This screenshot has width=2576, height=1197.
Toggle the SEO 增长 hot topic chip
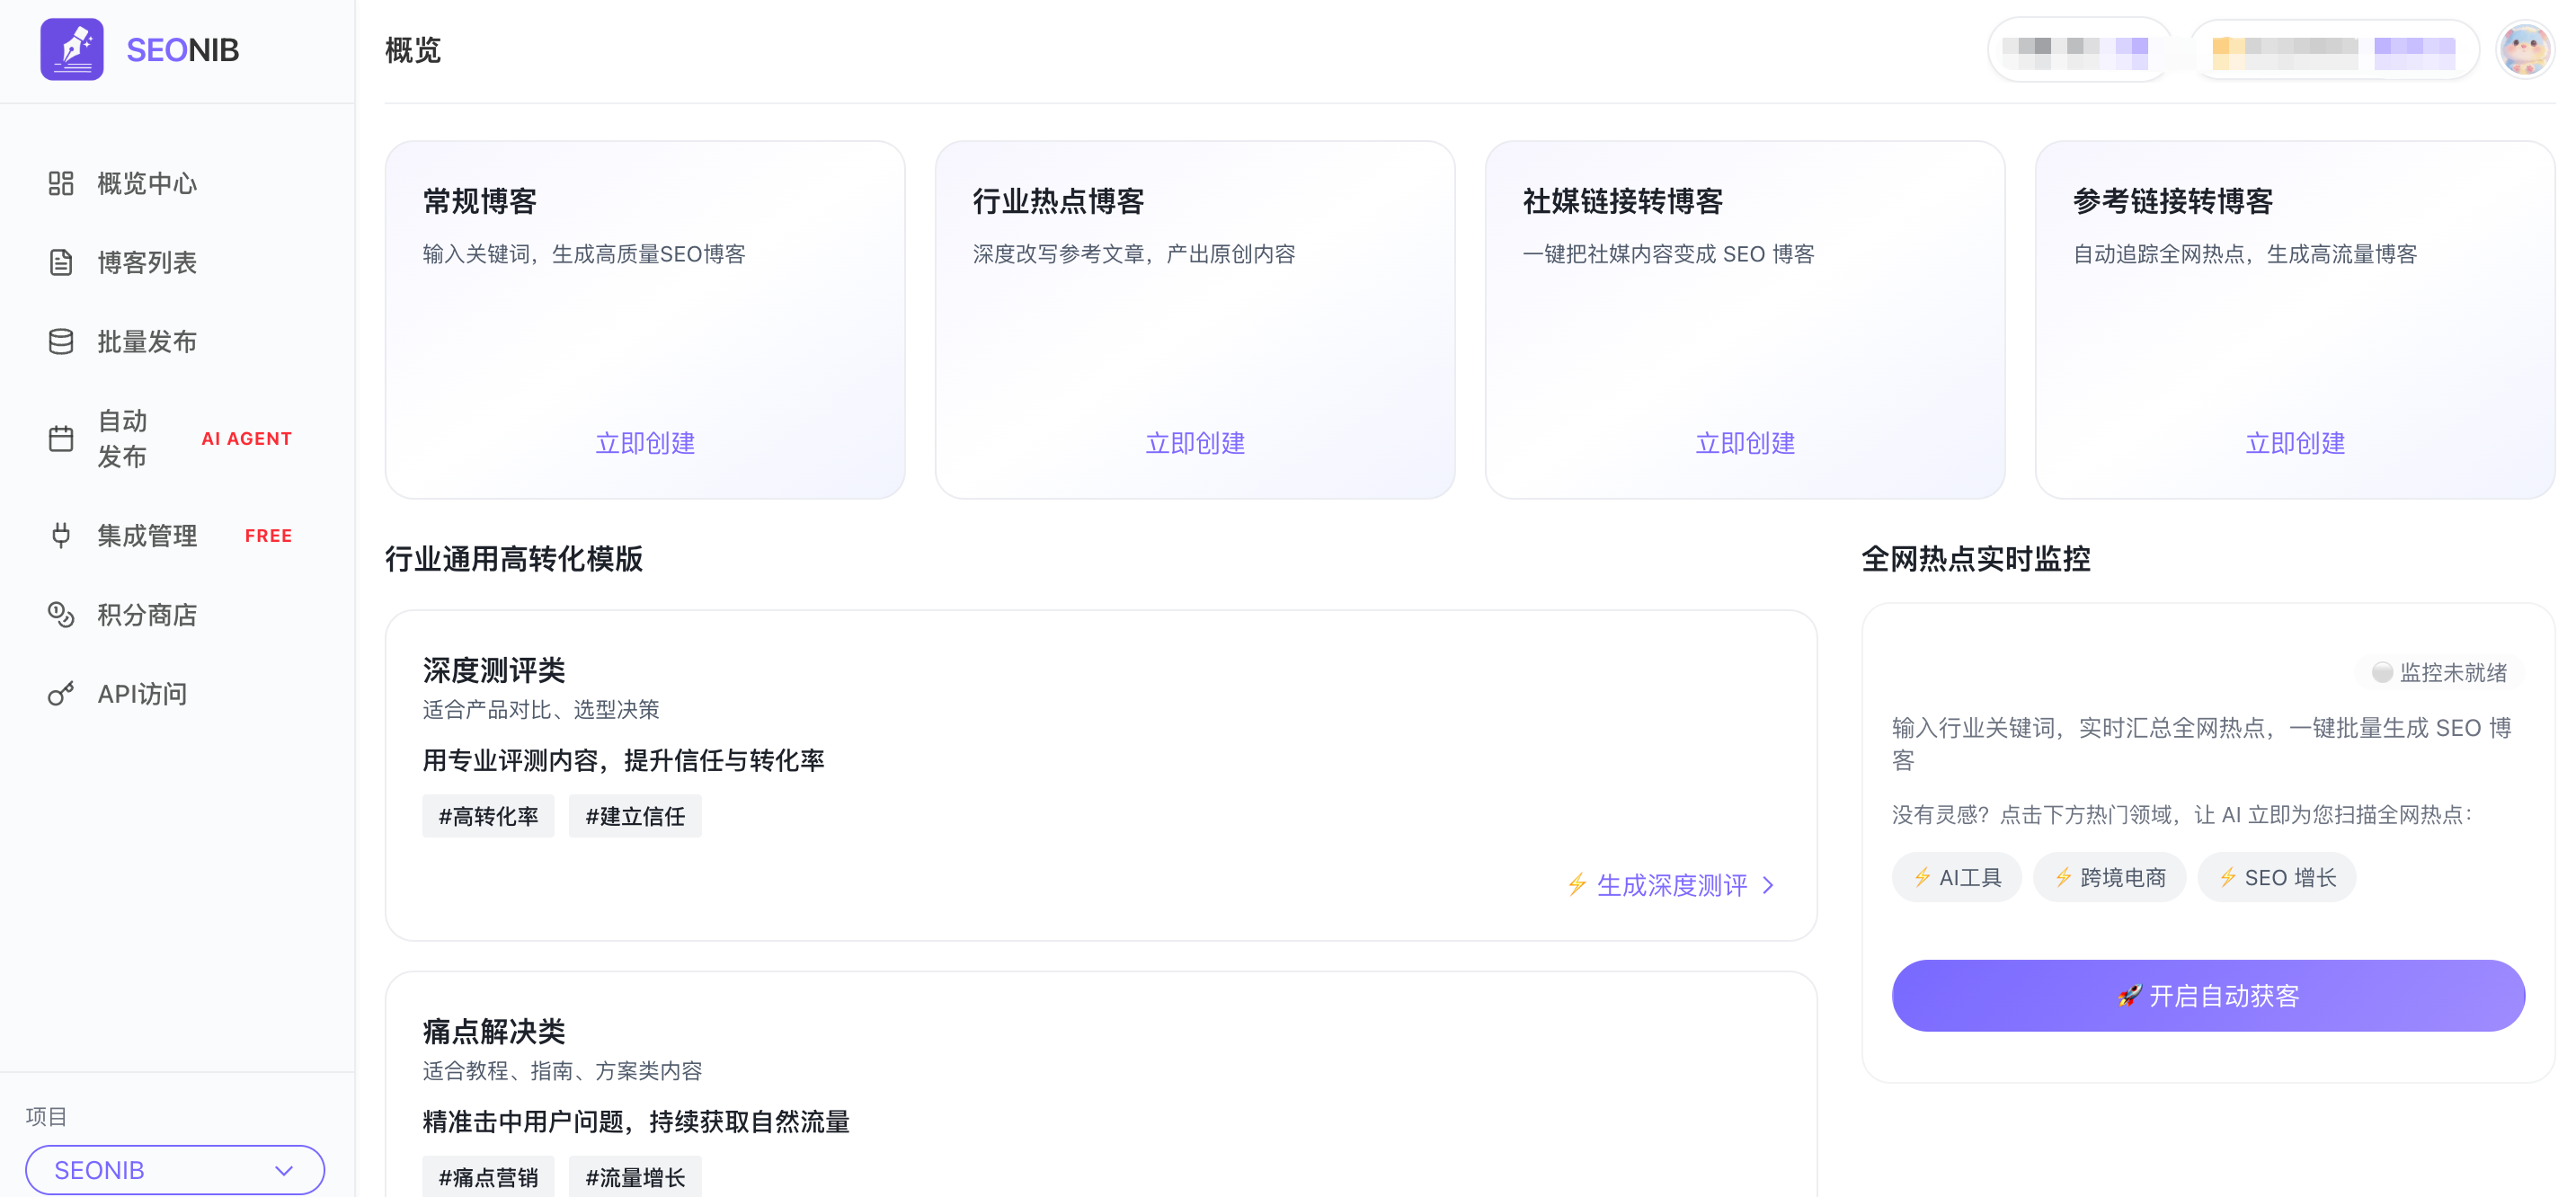coord(2276,877)
